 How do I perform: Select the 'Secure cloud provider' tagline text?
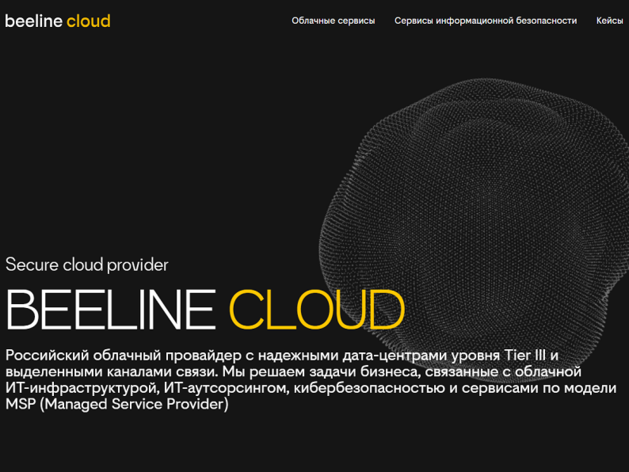tap(87, 265)
